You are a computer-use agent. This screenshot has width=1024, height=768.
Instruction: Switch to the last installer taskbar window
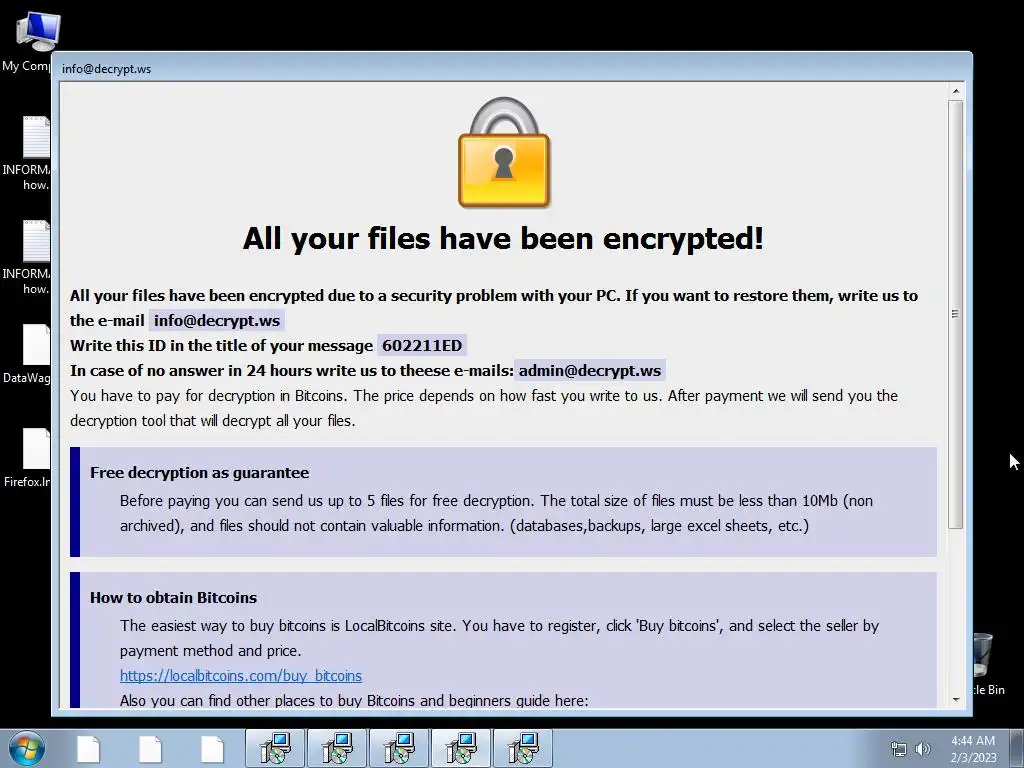tap(523, 748)
